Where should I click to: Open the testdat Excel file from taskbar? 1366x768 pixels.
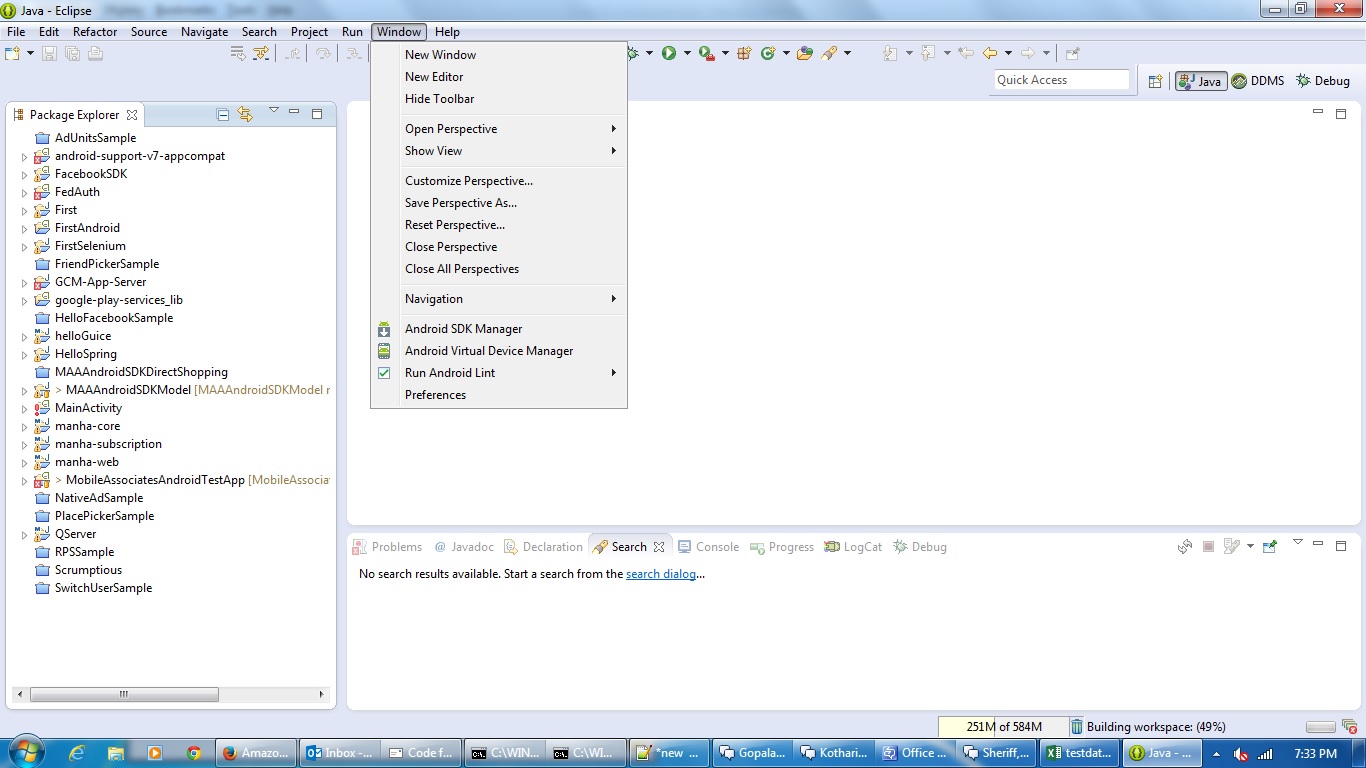1079,752
